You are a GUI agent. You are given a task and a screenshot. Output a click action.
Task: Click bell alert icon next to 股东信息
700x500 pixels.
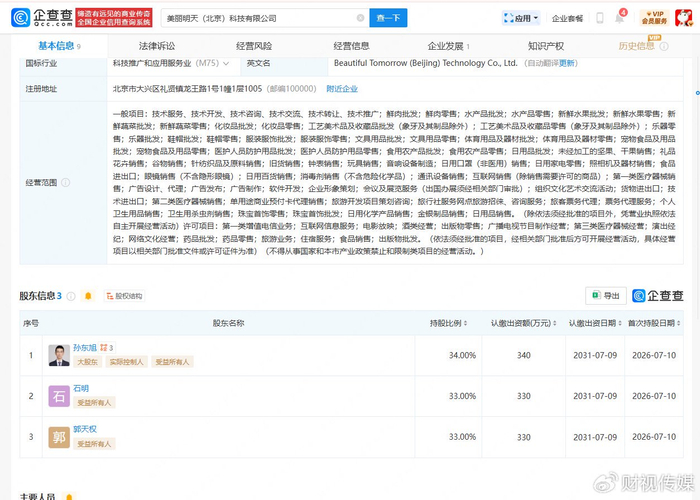coord(88,296)
